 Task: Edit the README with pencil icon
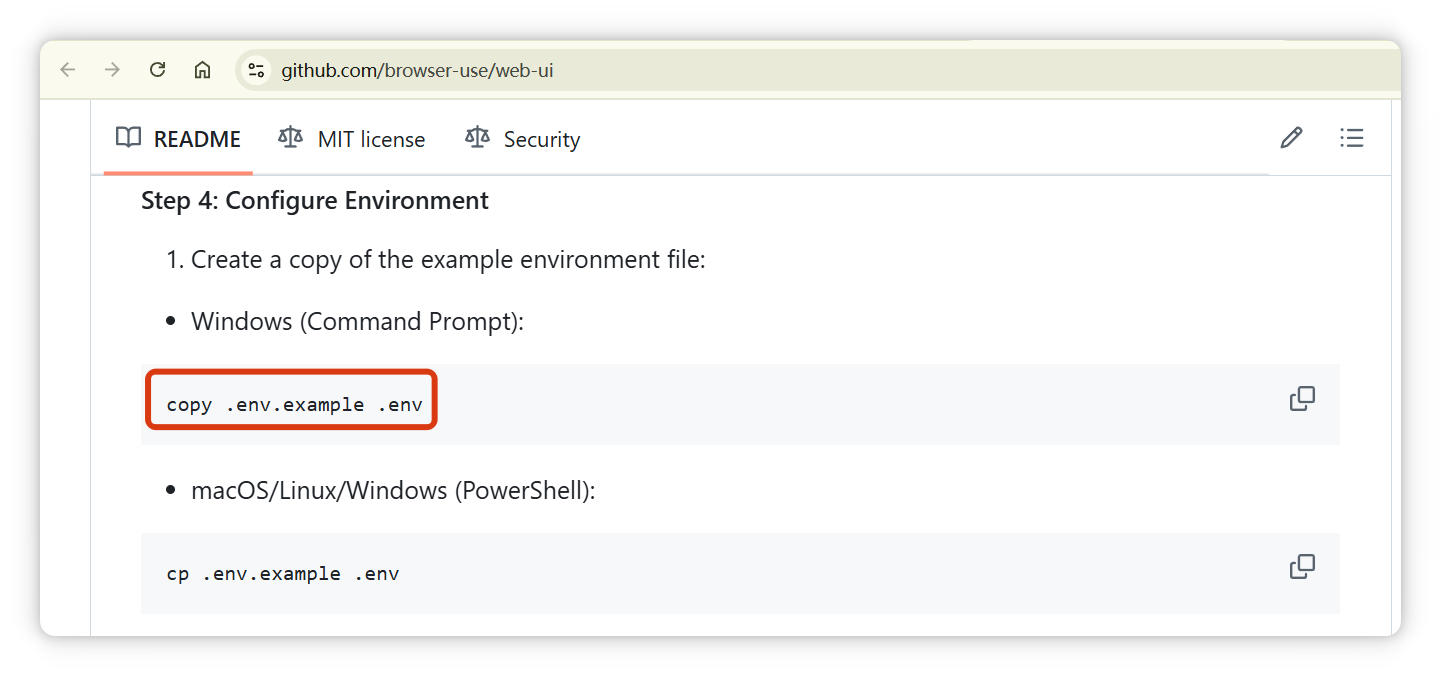(1291, 138)
